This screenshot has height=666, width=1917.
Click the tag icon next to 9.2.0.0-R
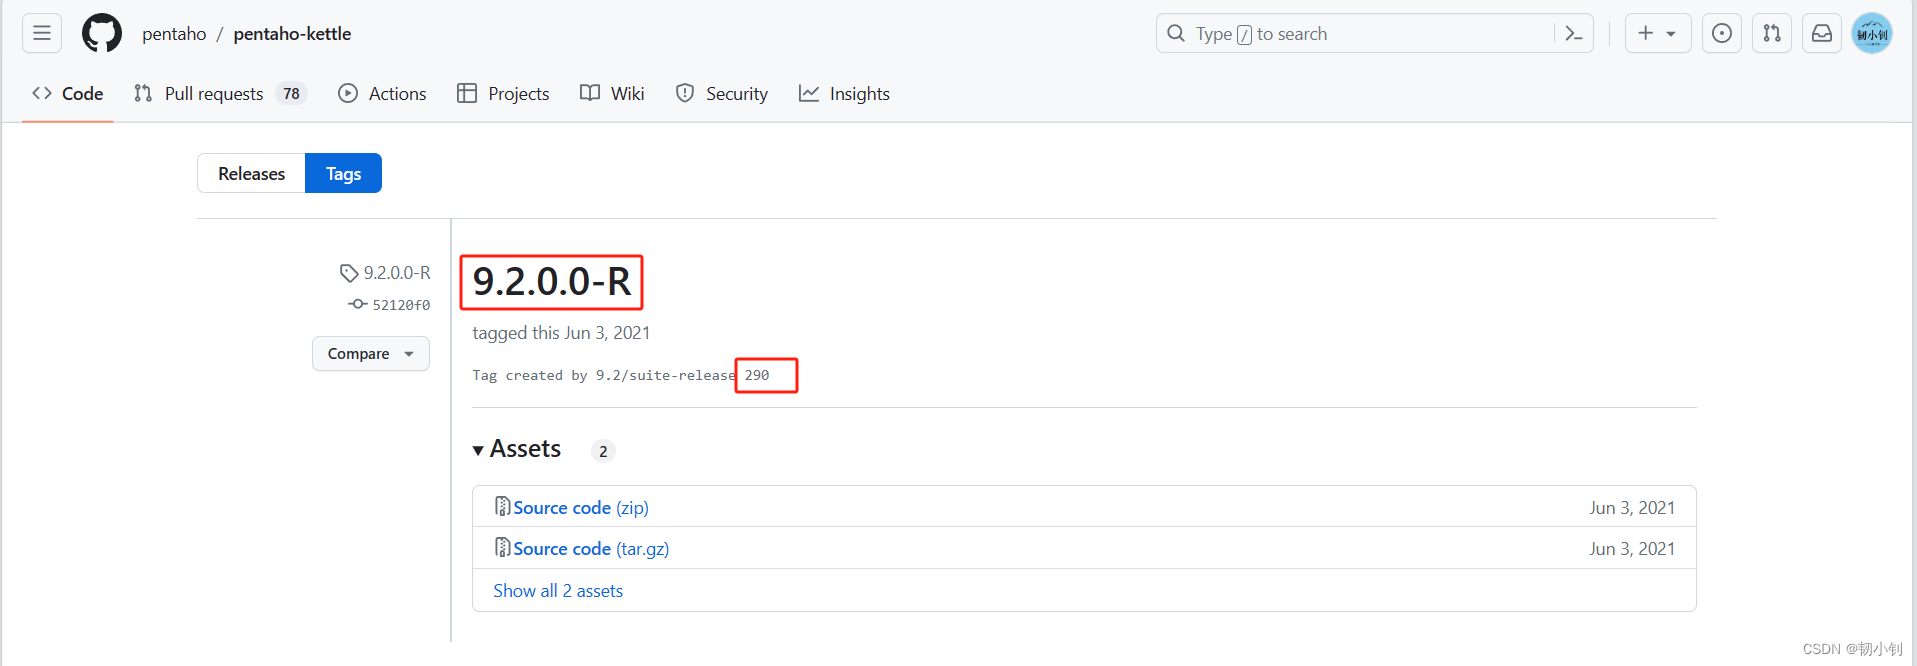click(349, 273)
